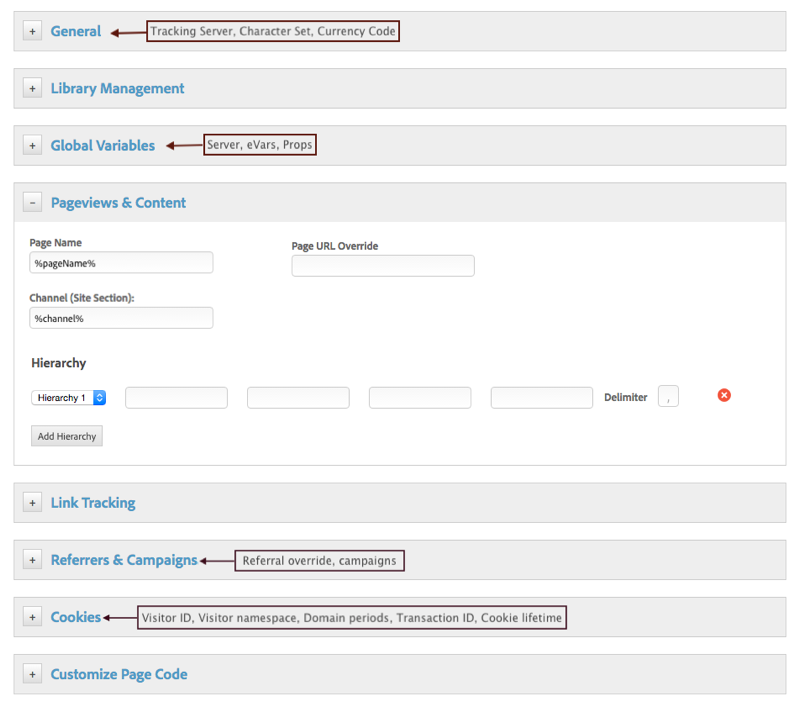Click the Delimiter comma field
Viewport: 805px width, 702px height.
(x=667, y=395)
